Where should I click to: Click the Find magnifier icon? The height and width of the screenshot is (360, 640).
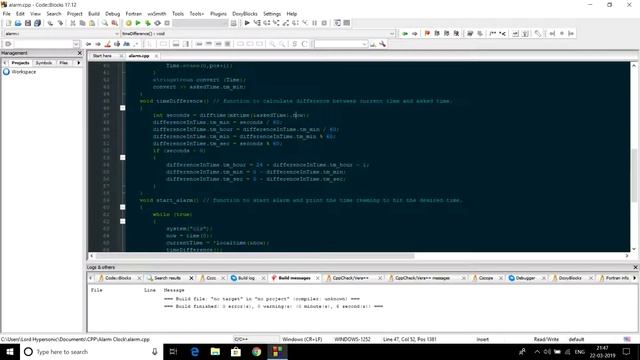coord(105,23)
